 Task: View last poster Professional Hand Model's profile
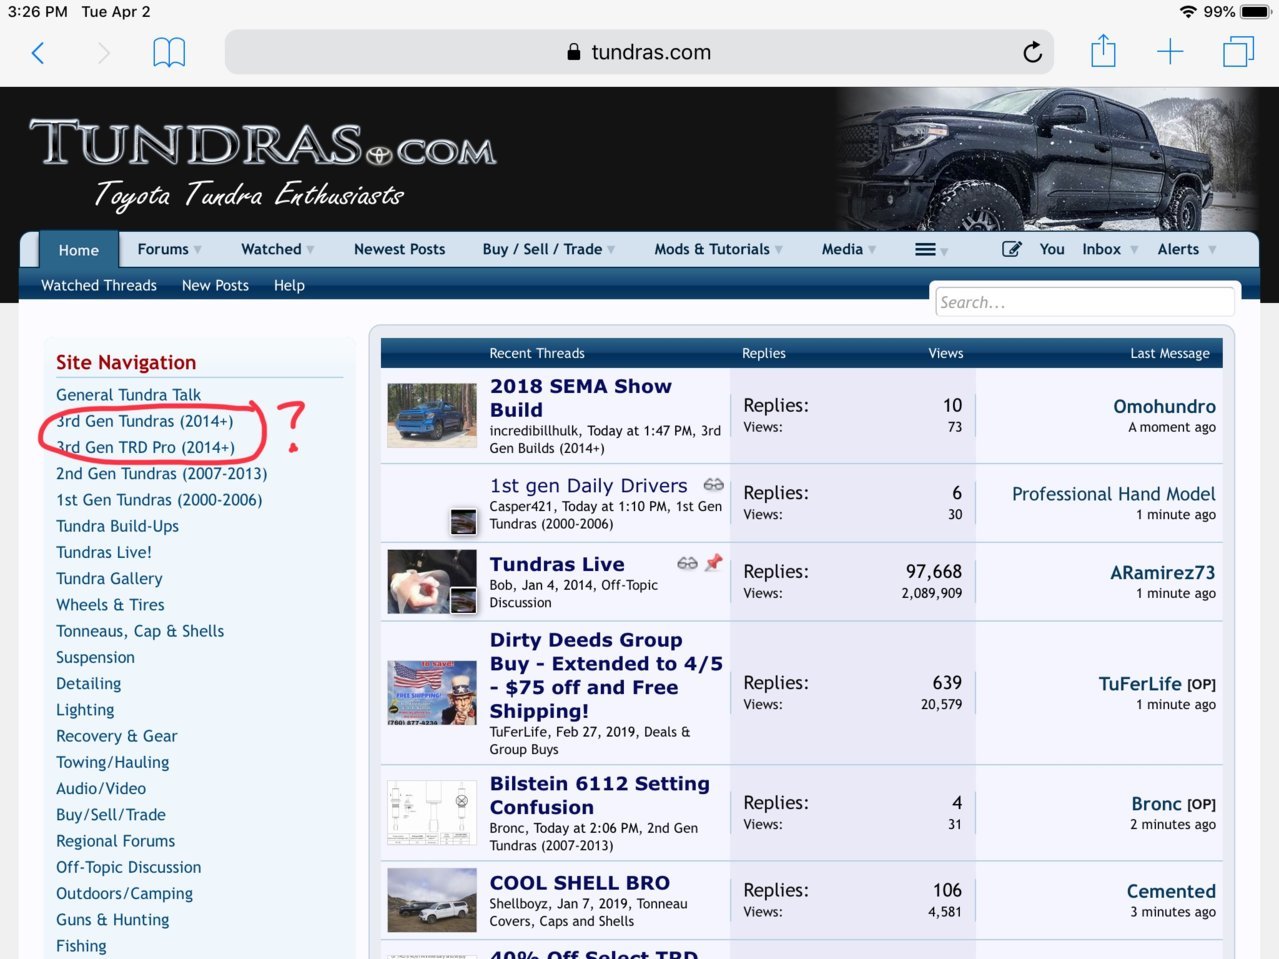click(x=1114, y=494)
